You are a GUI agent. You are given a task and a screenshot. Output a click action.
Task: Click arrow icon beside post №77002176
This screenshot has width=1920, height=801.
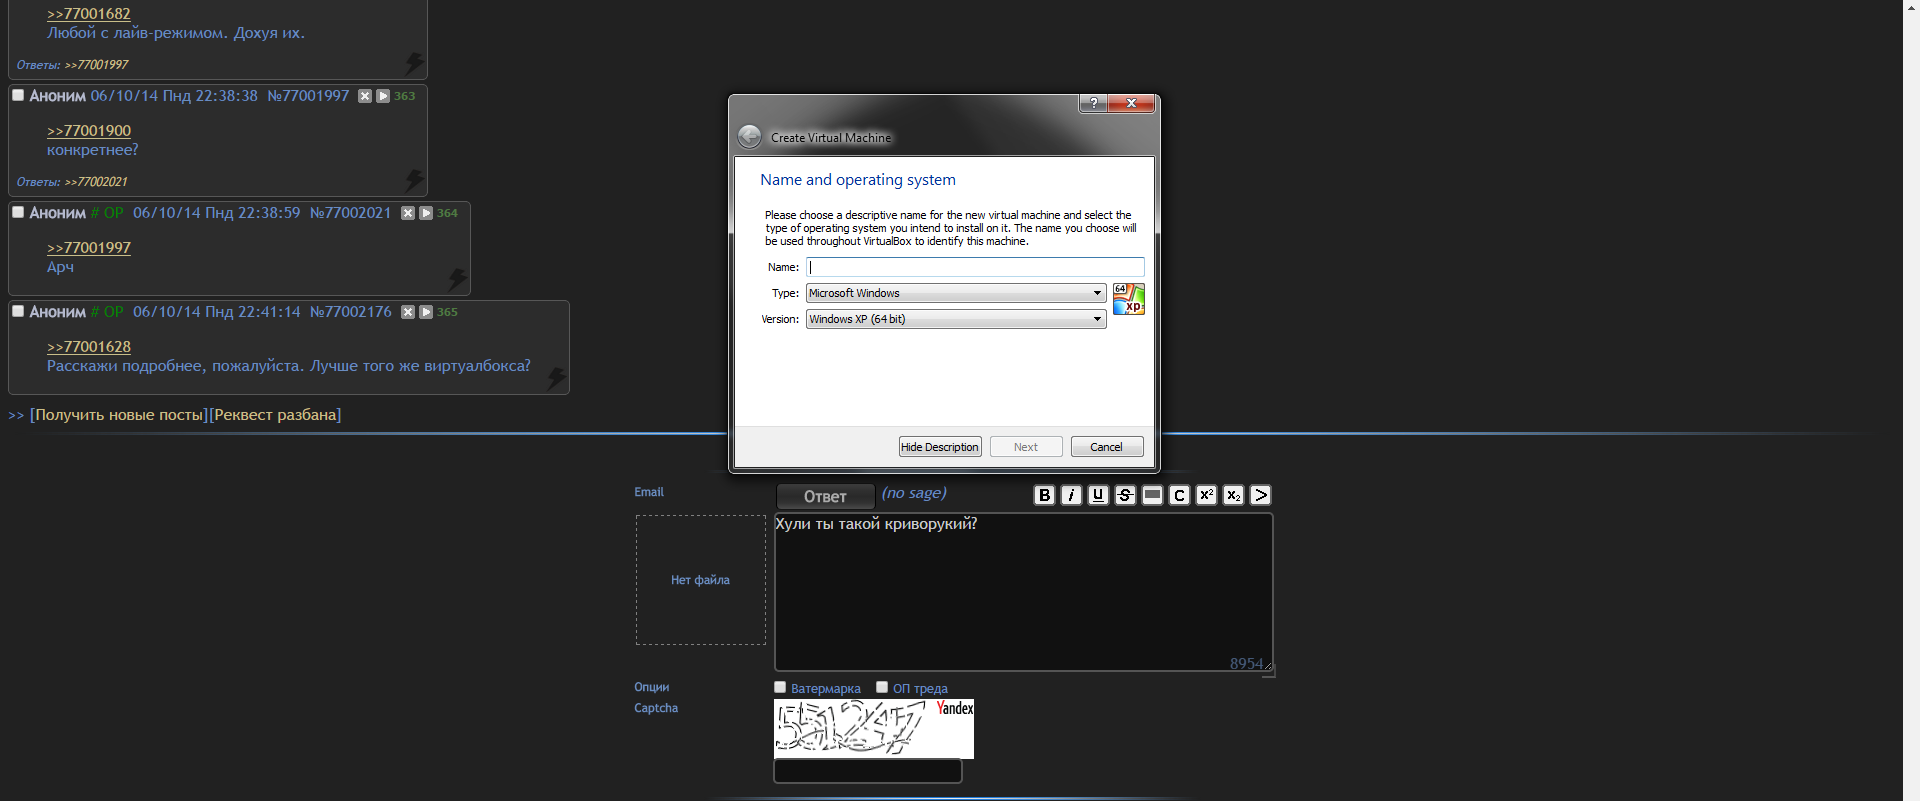coord(426,312)
